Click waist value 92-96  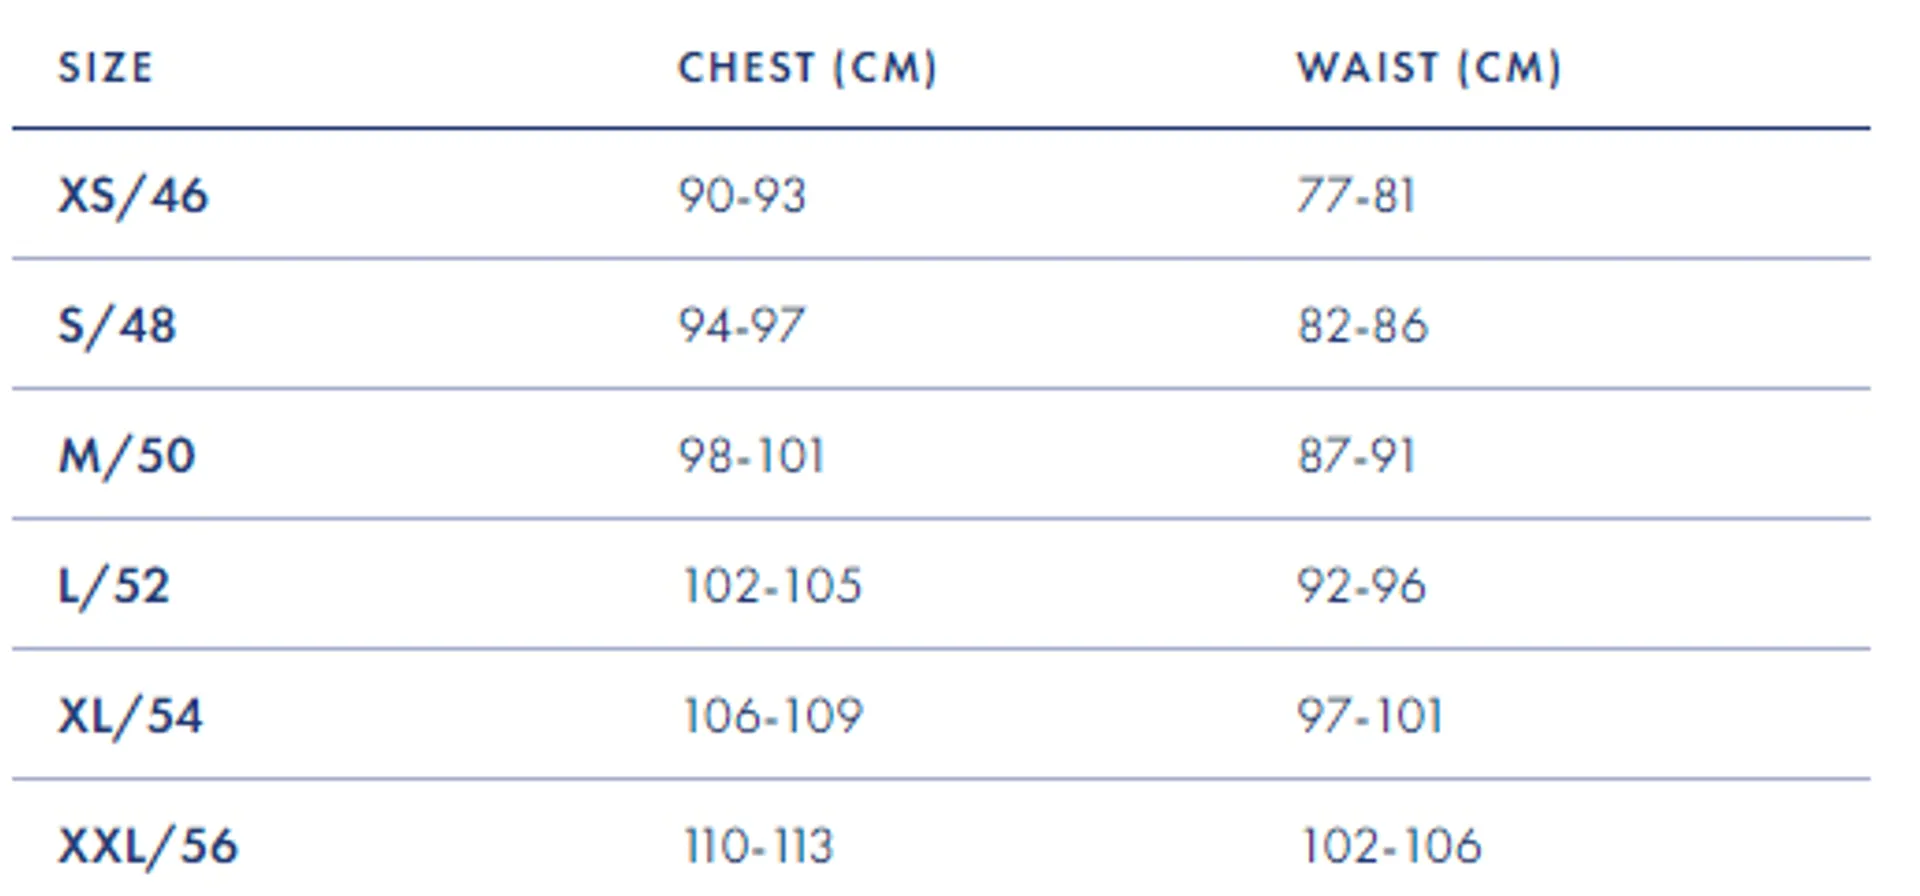1362,586
